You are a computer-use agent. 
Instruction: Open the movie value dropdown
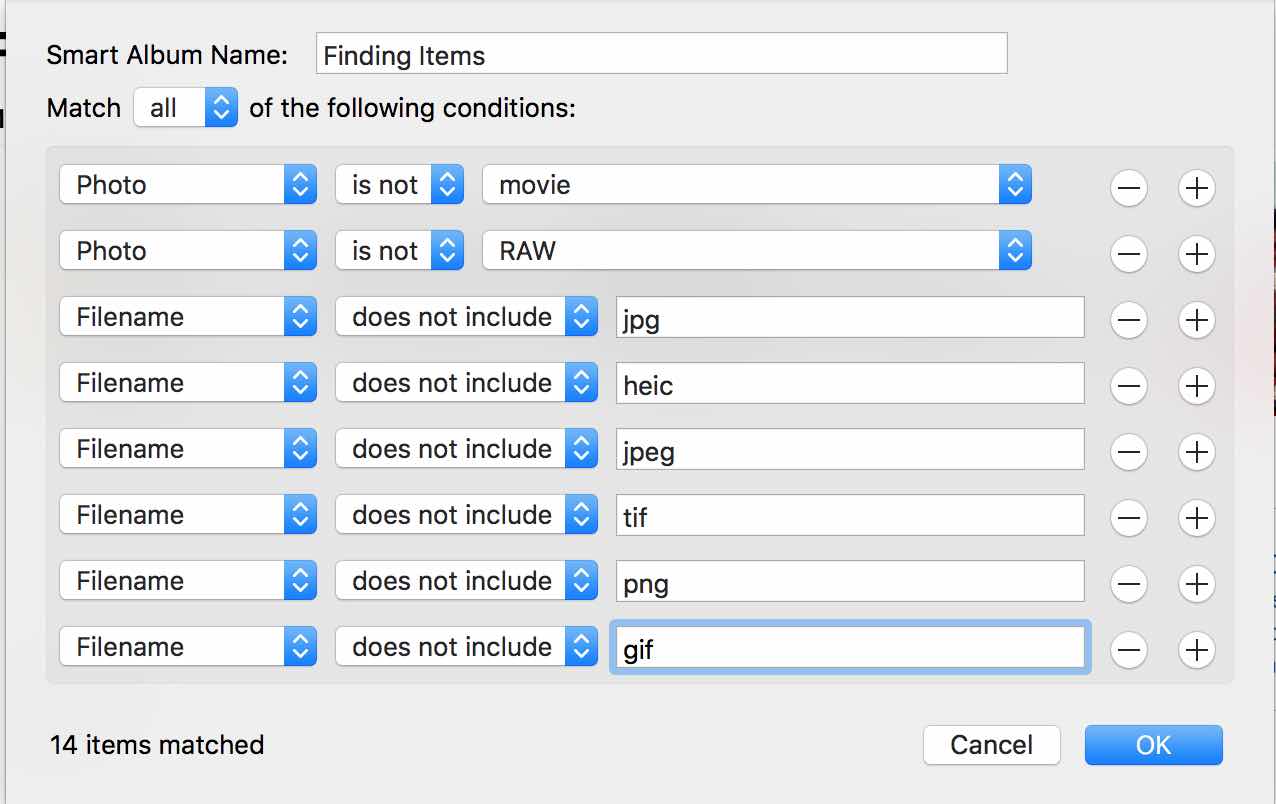coord(756,185)
